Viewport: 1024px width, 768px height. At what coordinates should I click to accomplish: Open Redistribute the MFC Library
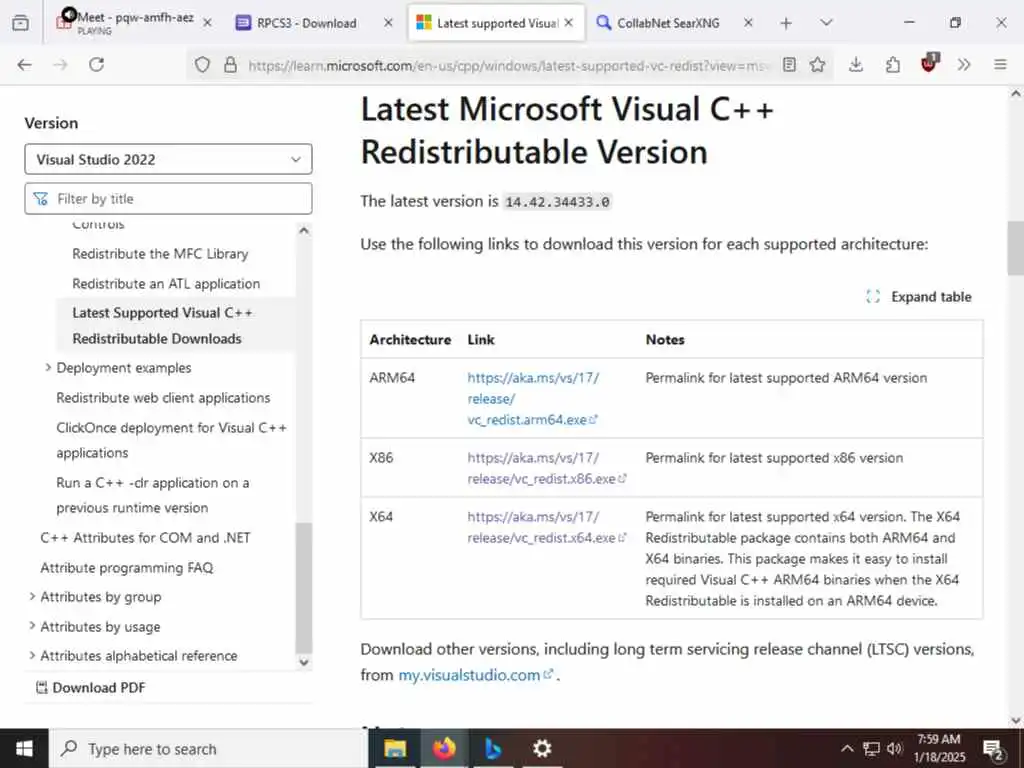tap(160, 254)
